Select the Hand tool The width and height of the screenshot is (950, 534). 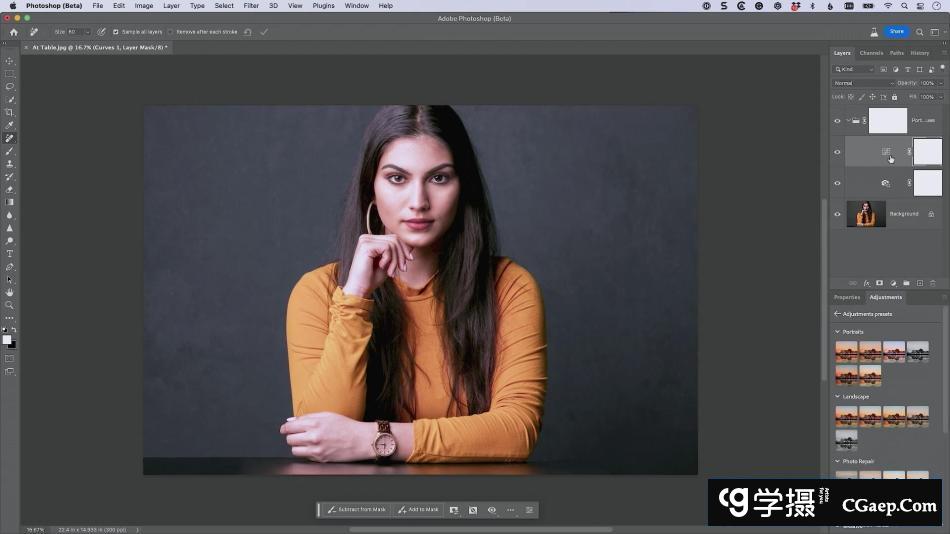coord(10,293)
